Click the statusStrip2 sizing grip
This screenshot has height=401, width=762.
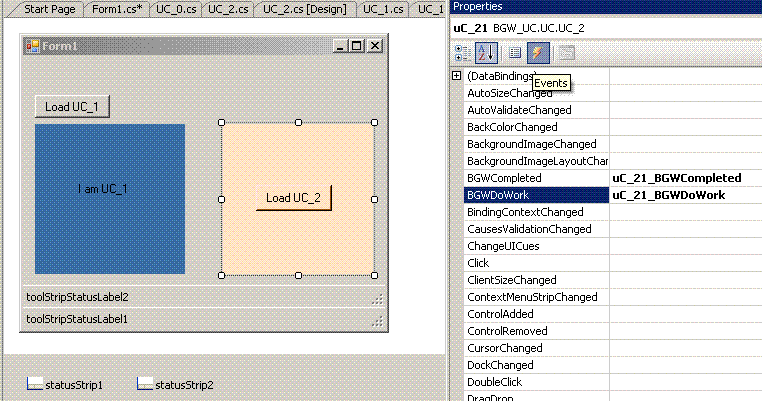[x=377, y=299]
